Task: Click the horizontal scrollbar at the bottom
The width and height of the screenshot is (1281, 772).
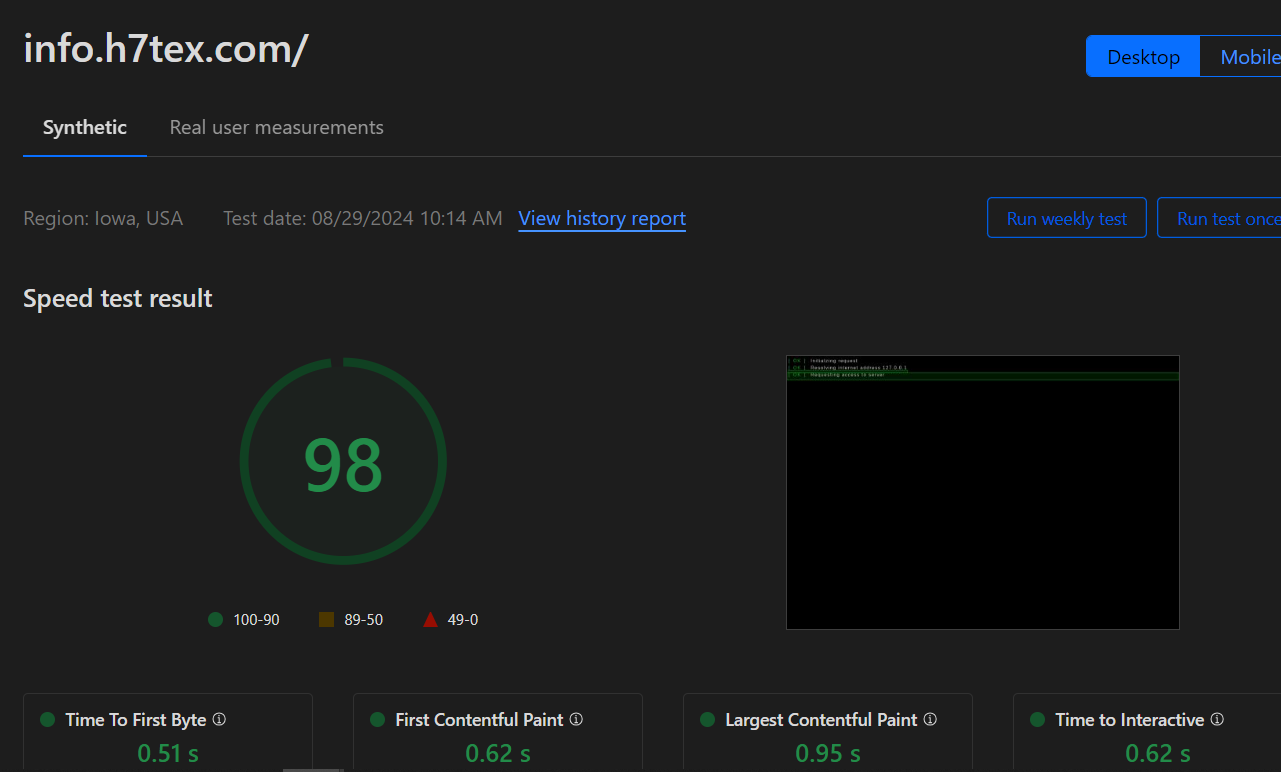Action: 313,769
